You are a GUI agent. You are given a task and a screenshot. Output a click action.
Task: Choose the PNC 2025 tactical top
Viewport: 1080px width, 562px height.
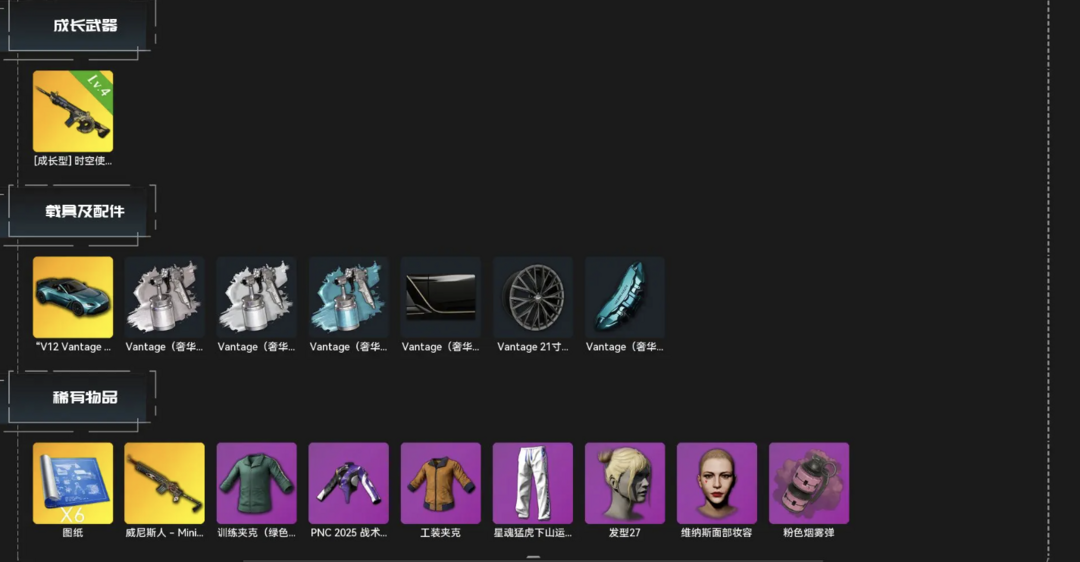coord(349,483)
